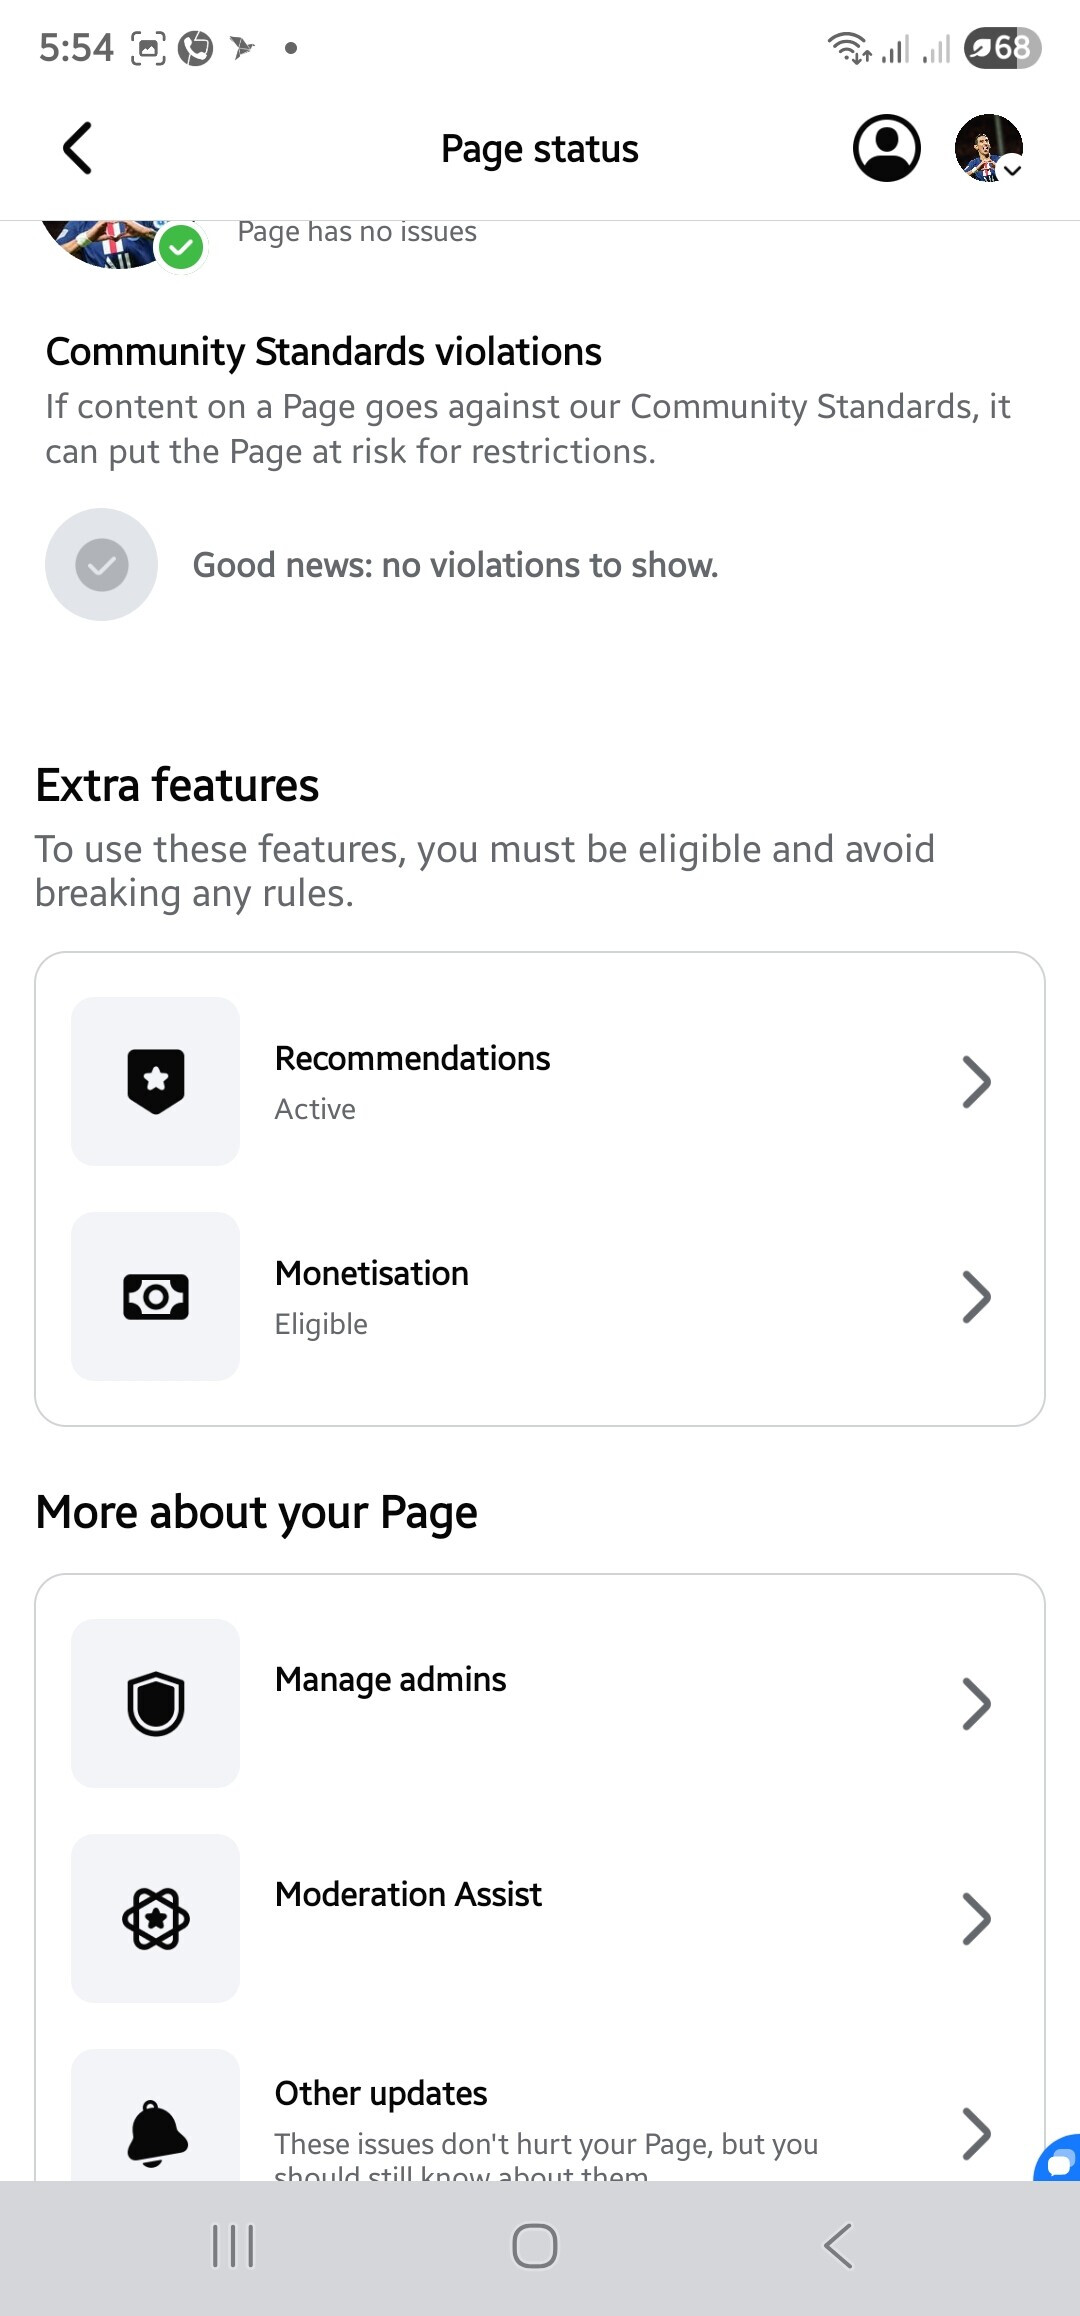Expand the Recommendations chevron

coord(976,1082)
